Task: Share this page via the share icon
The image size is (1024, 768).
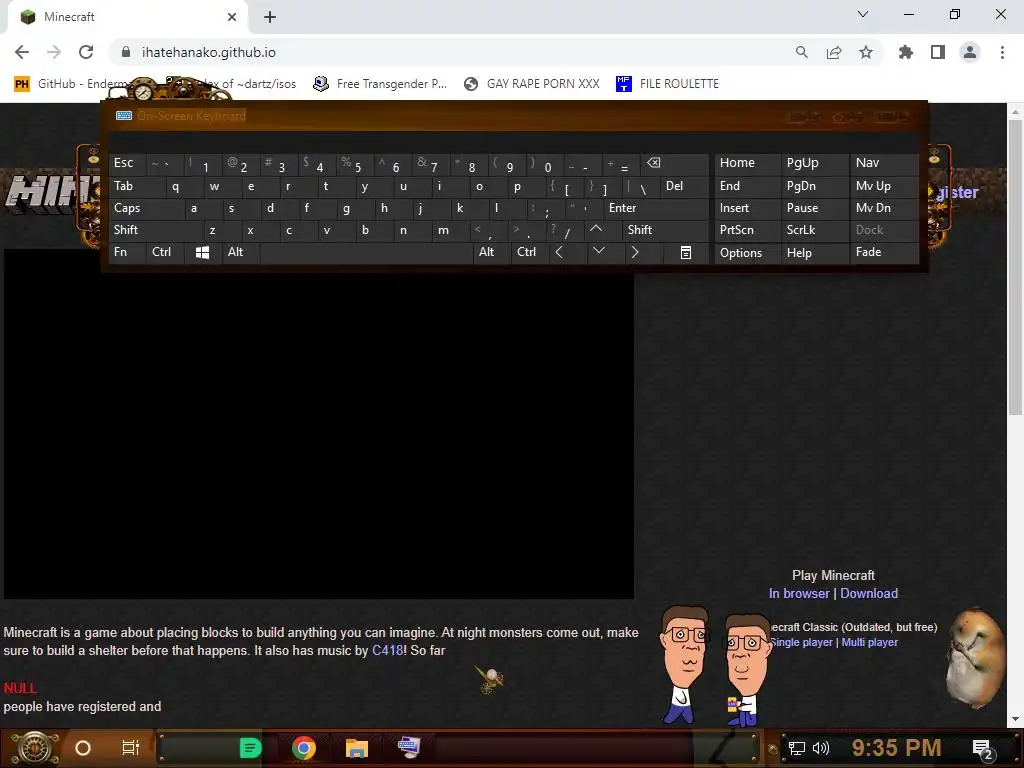Action: coord(834,52)
